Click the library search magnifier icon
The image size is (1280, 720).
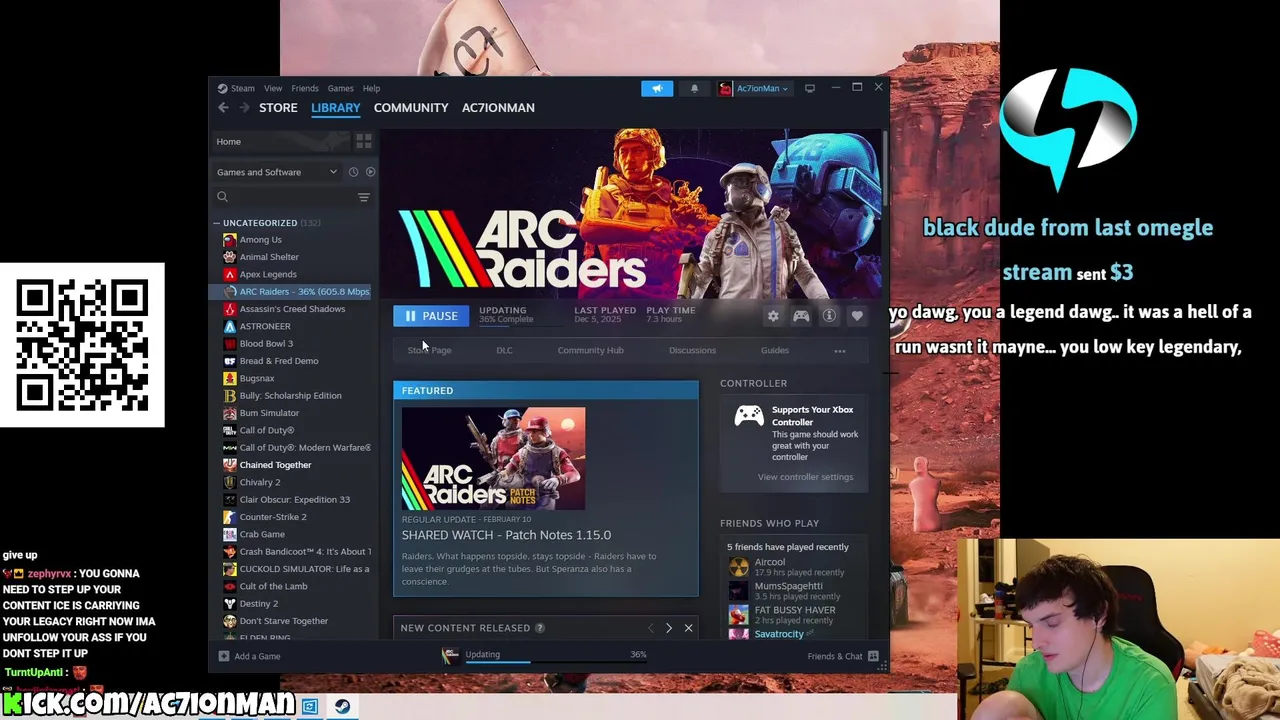coord(223,197)
